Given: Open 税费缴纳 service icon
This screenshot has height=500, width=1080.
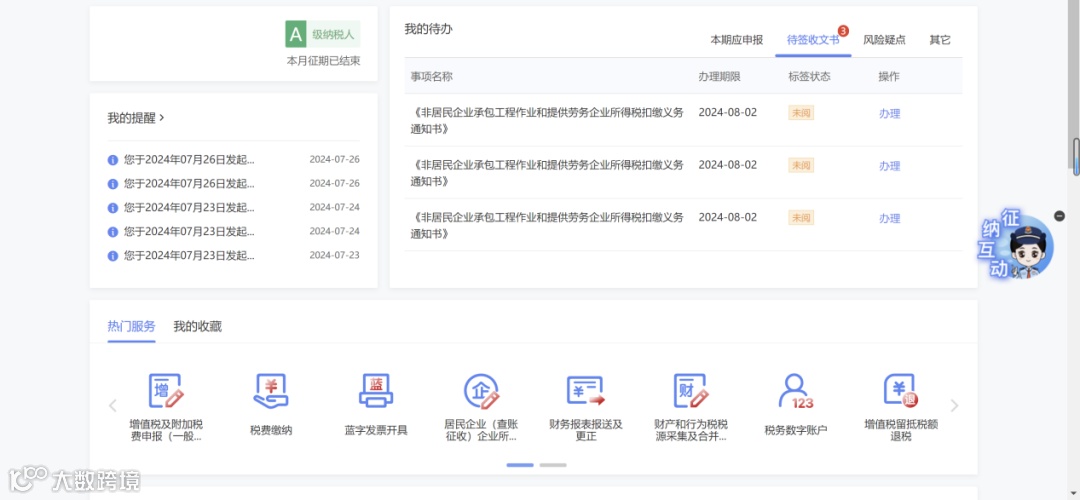Looking at the screenshot, I should [271, 391].
